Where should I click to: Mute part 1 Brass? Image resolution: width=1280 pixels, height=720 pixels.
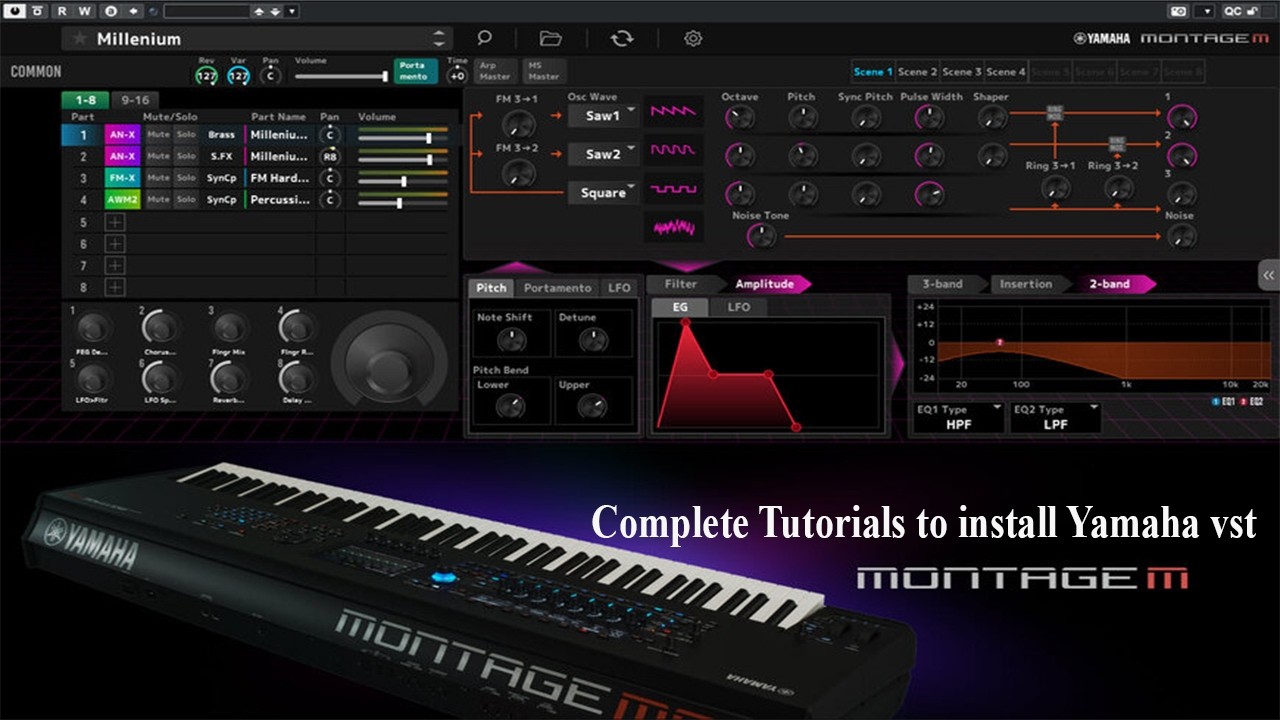tap(158, 134)
